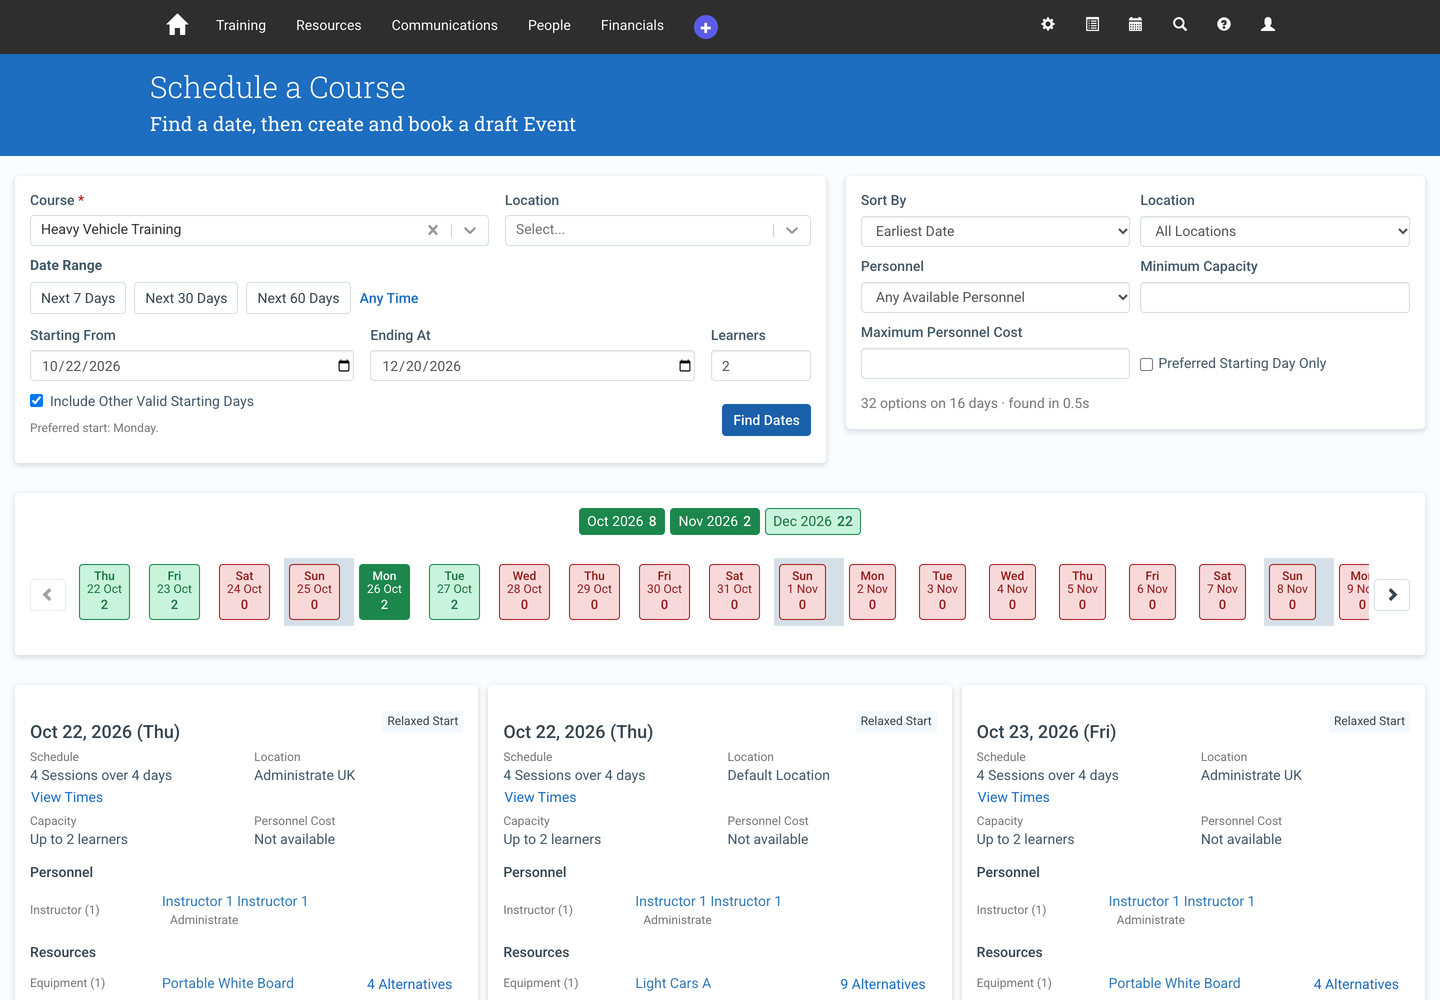Viewport: 1440px width, 1000px height.
Task: Open the list view icon in navbar
Action: [x=1092, y=24]
